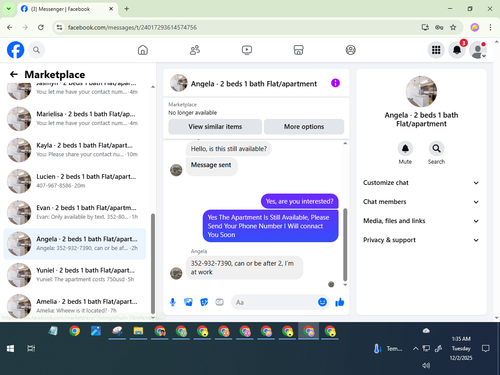This screenshot has height=375, width=500.
Task: Open Chrome profile avatar
Action: [x=475, y=27]
